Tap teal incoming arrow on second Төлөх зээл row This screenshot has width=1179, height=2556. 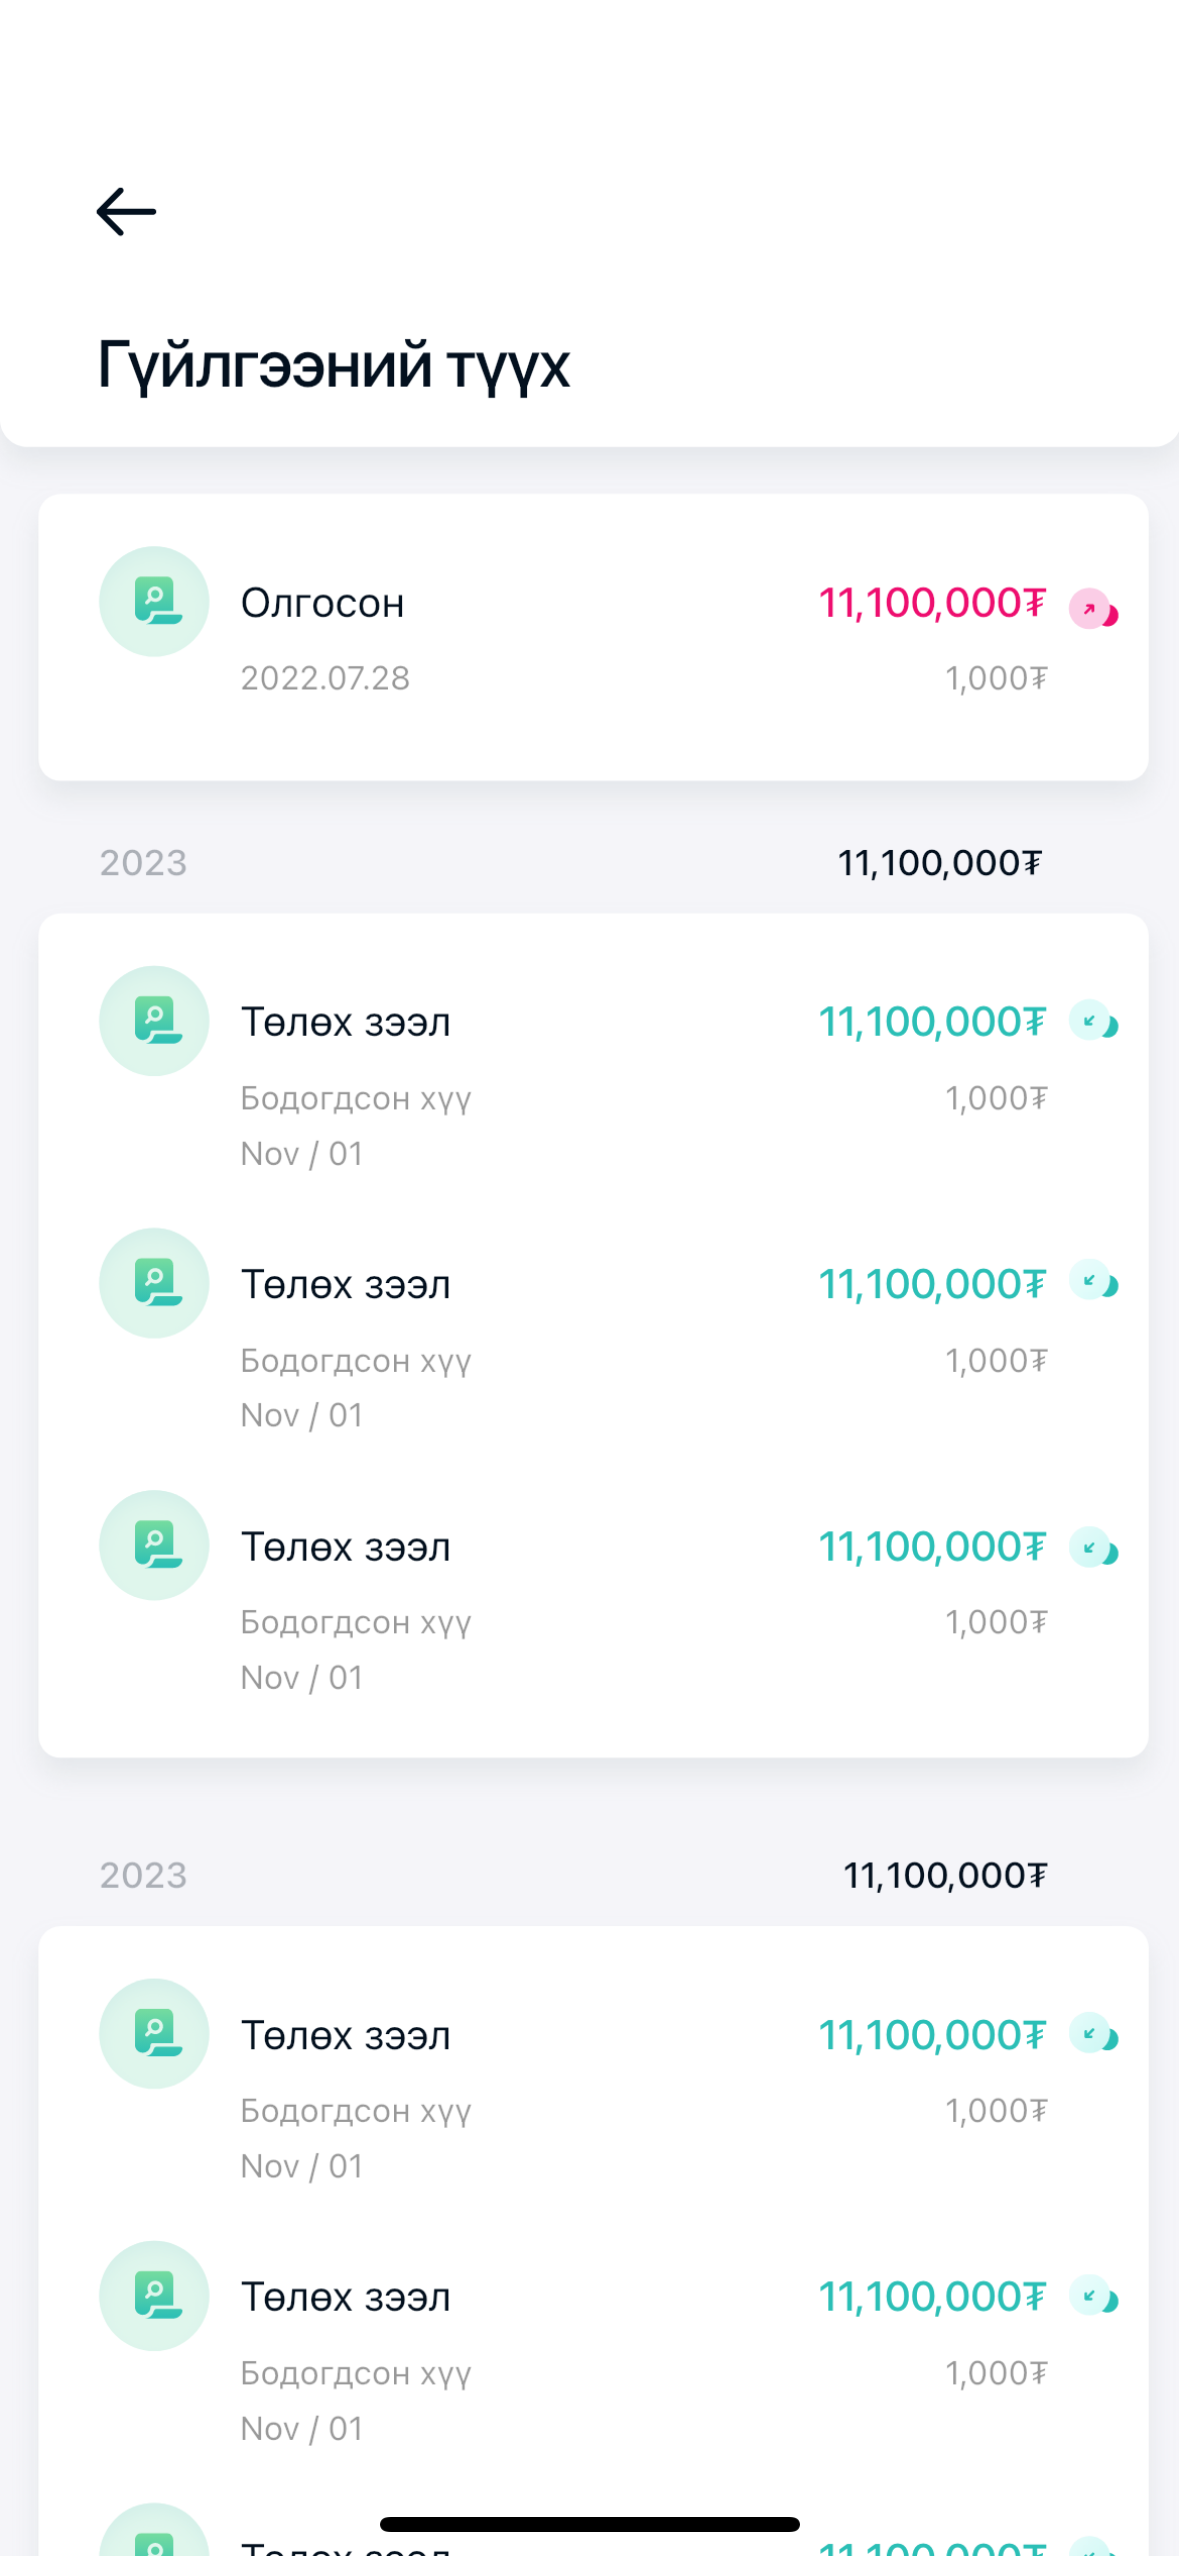click(x=1092, y=1280)
